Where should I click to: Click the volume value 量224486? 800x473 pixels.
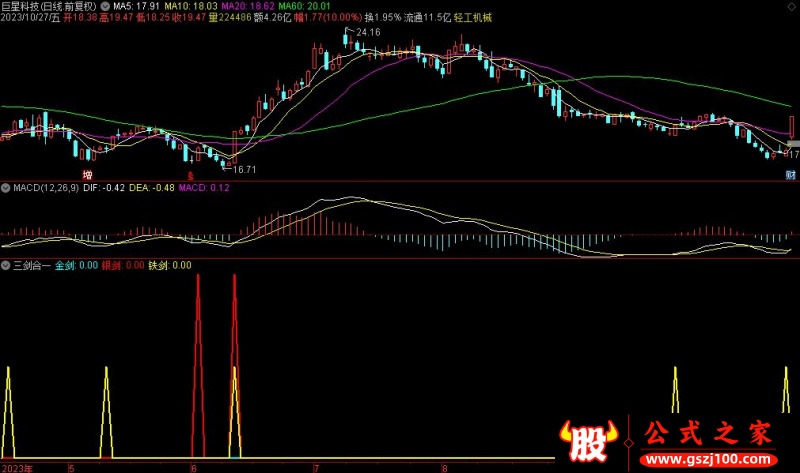click(x=230, y=18)
